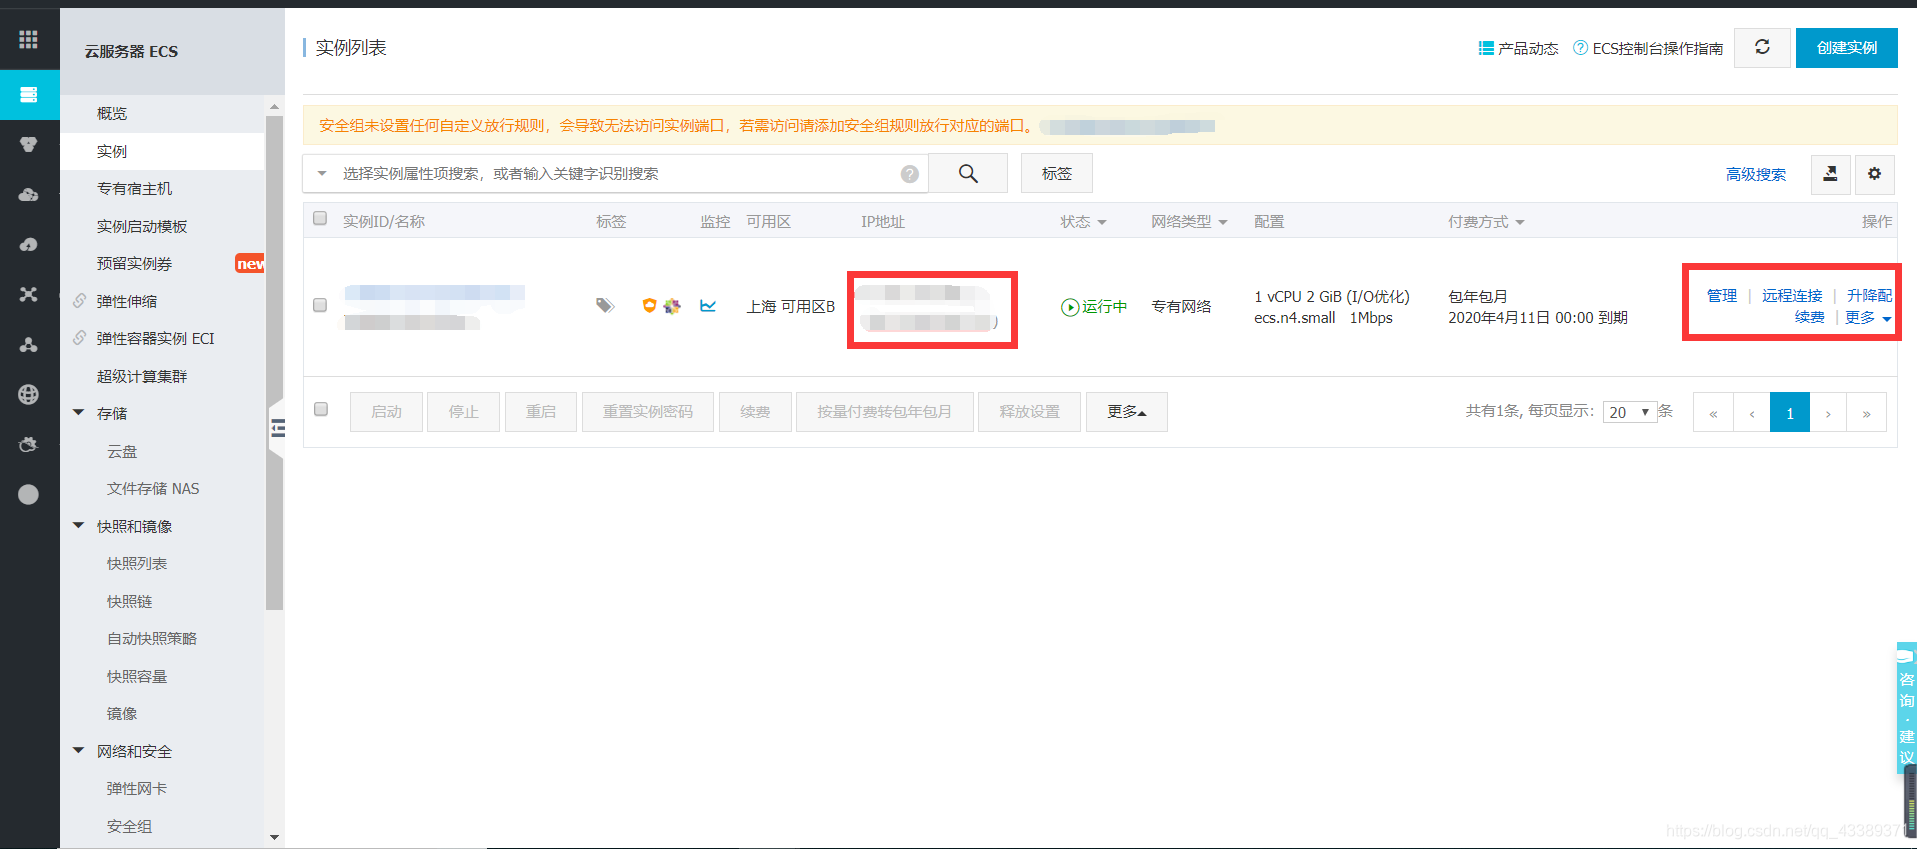Click the sidebar scroll down arrow

[x=274, y=837]
